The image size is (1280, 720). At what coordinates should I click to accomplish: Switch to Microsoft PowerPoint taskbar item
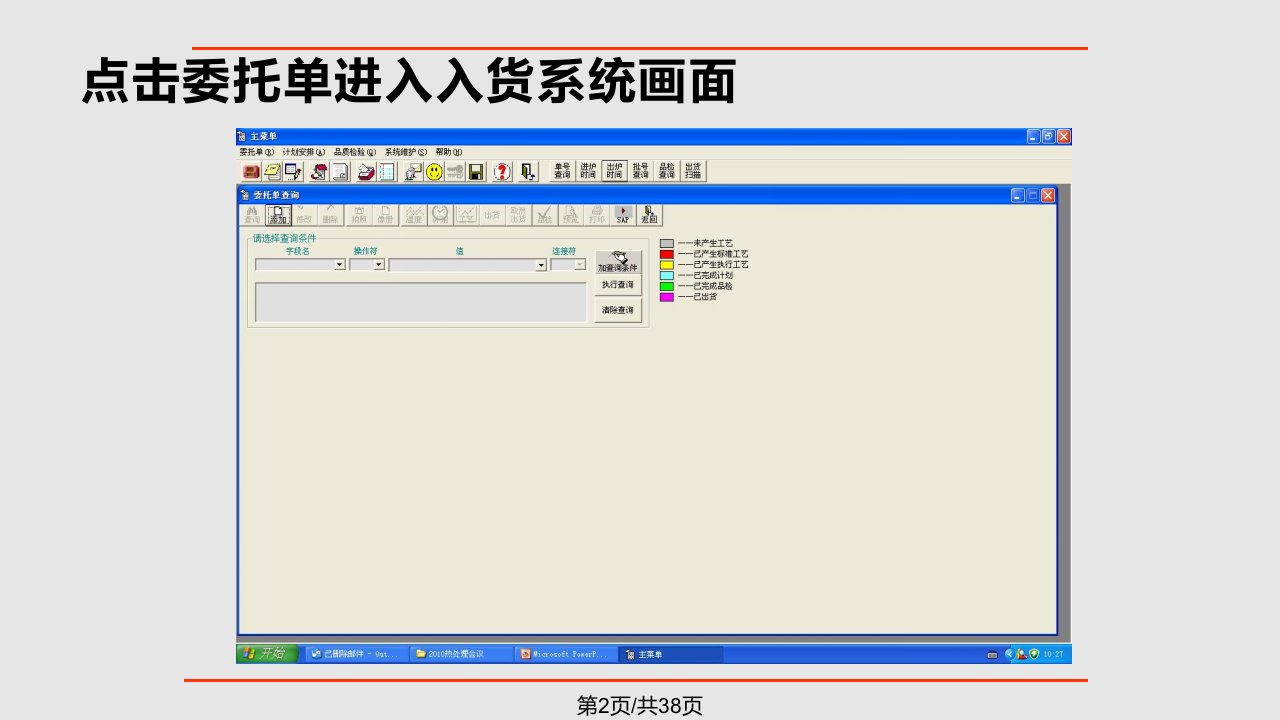point(566,654)
